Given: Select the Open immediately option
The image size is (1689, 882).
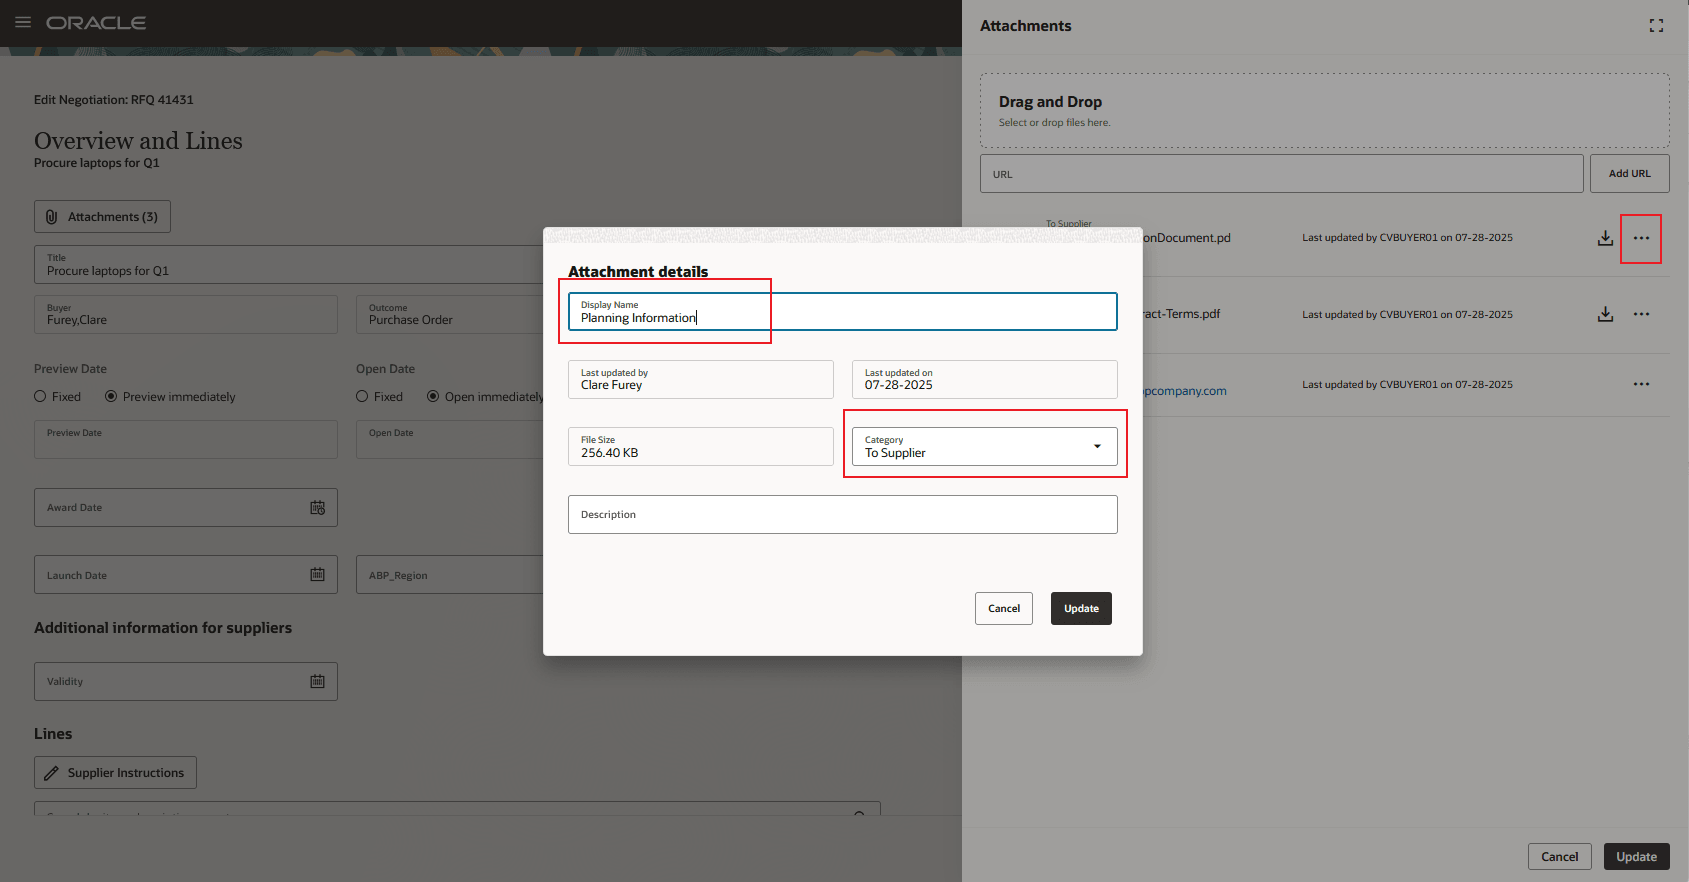Looking at the screenshot, I should tap(433, 397).
